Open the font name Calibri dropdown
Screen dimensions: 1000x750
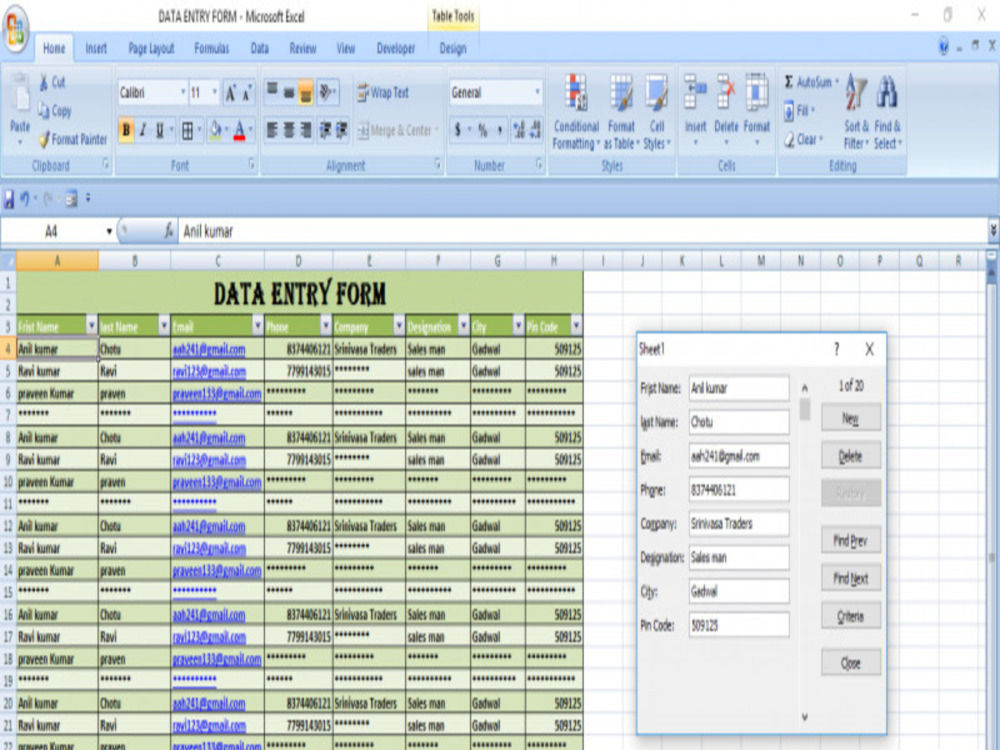coord(183,93)
